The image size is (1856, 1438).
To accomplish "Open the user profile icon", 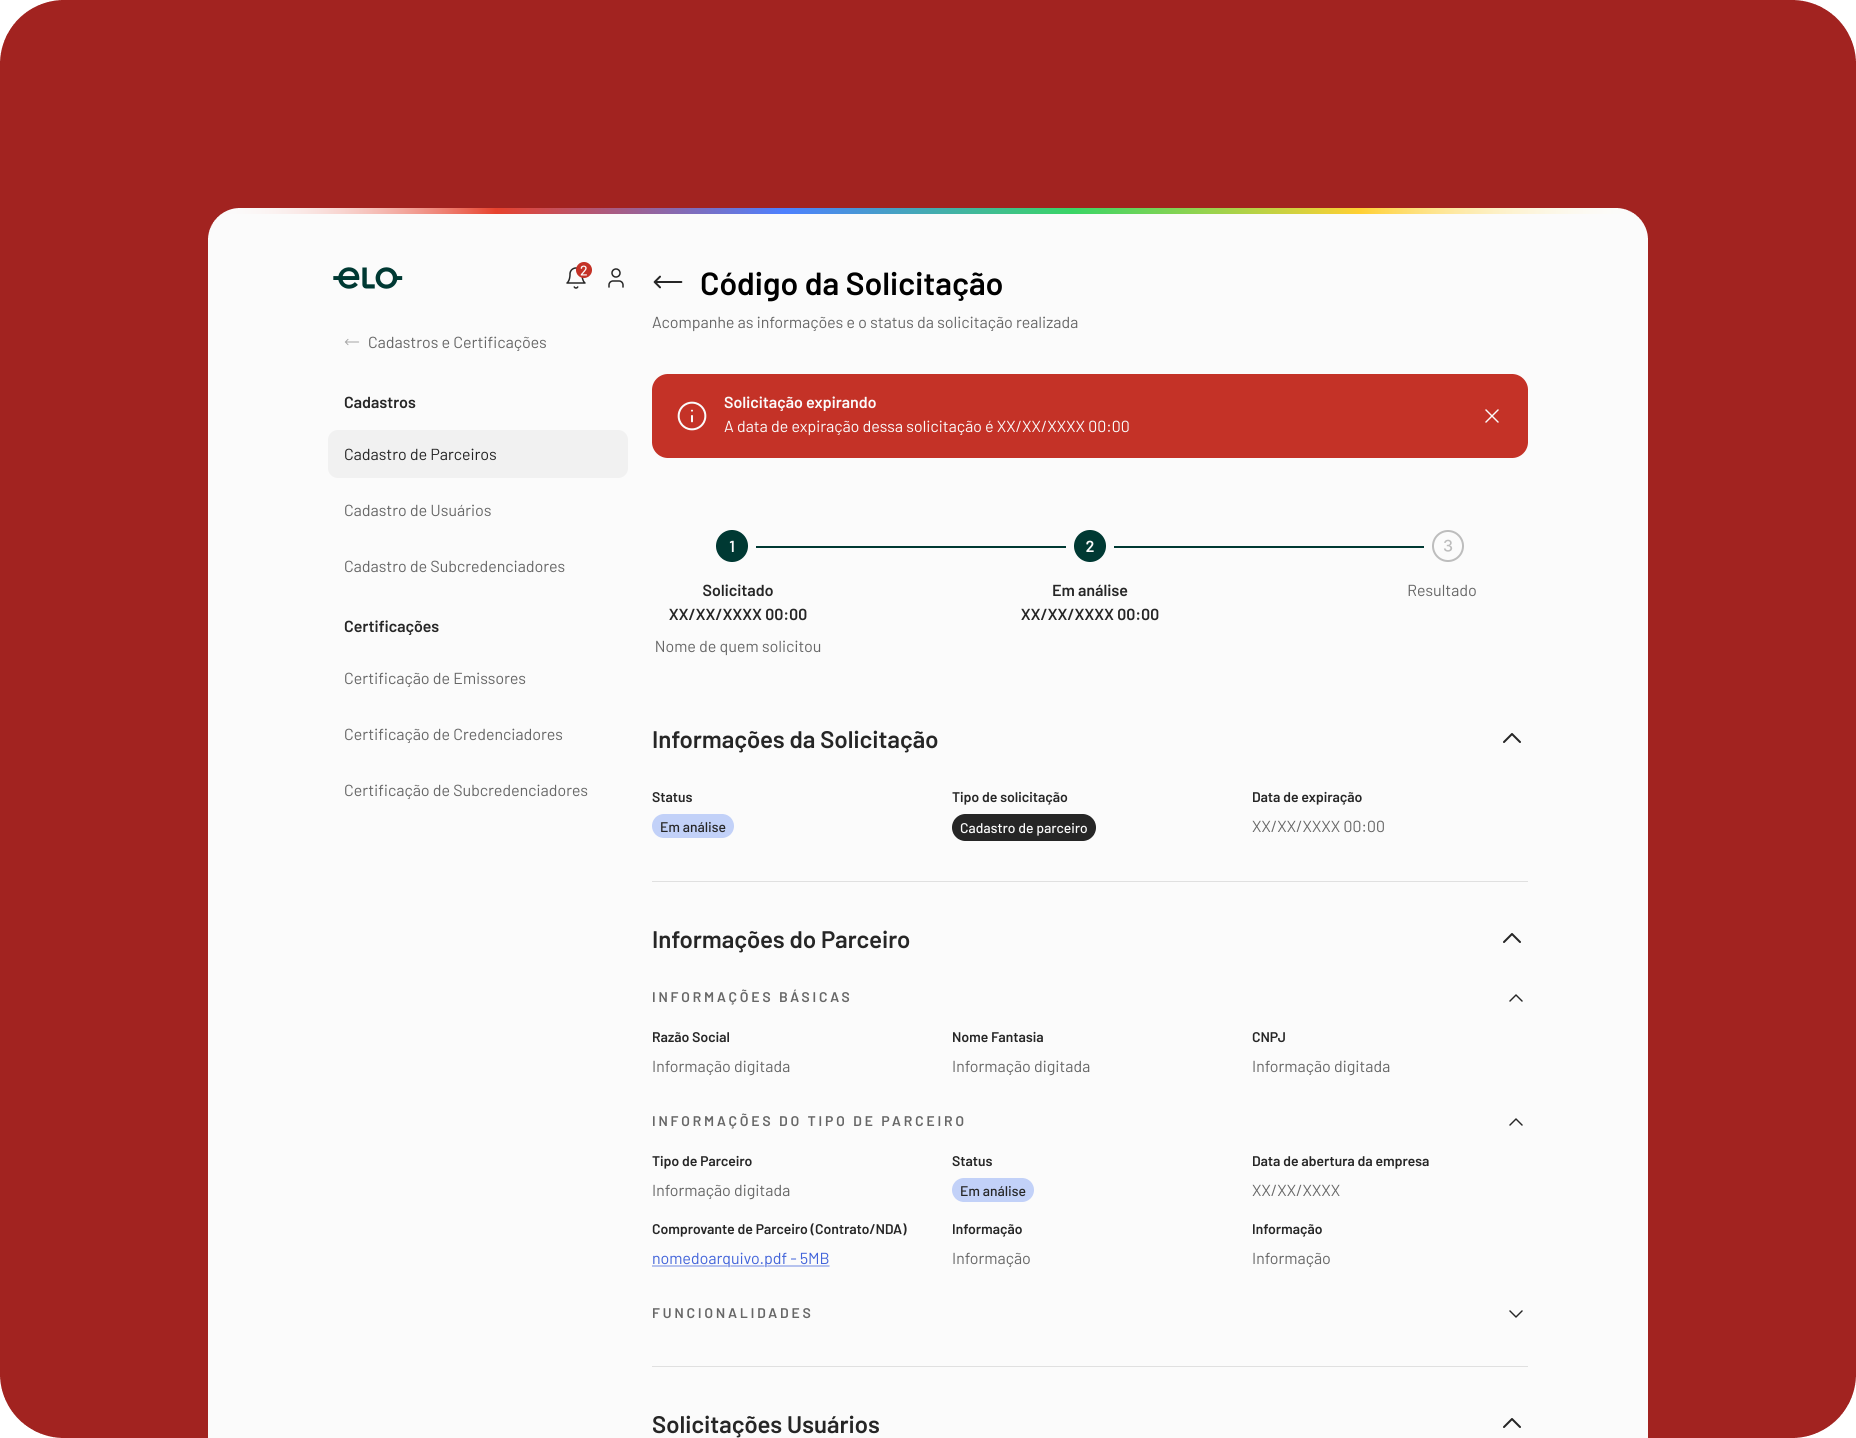I will click(616, 278).
